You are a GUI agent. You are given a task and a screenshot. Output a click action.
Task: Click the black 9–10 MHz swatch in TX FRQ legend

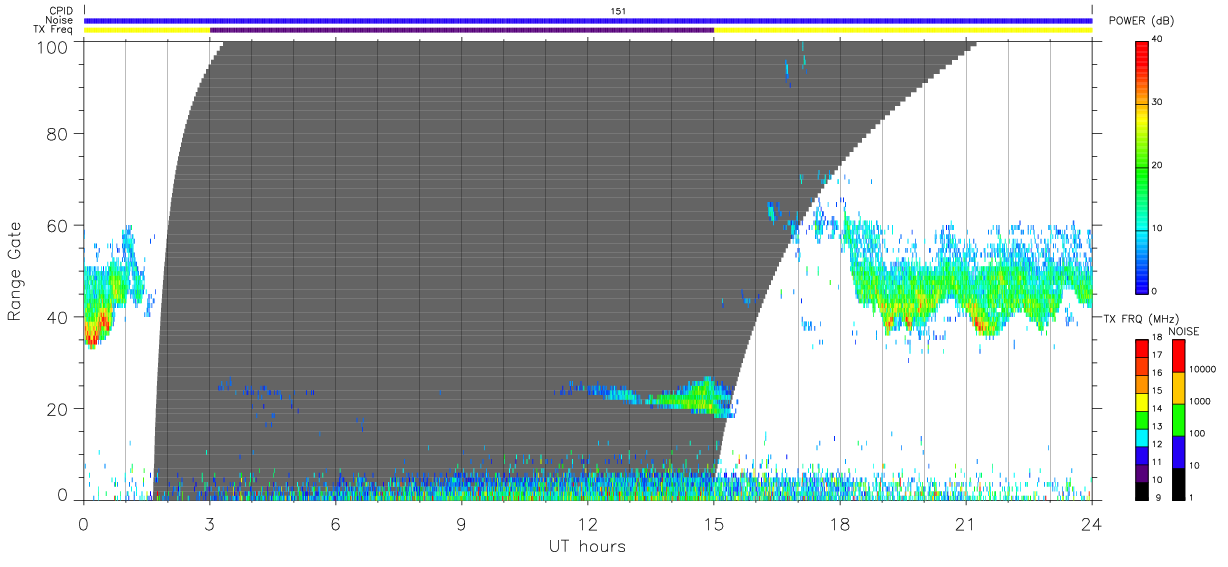point(1142,491)
